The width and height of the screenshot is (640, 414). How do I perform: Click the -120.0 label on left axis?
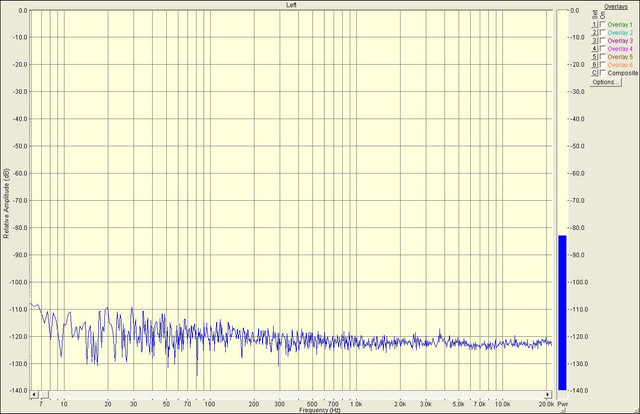pyautogui.click(x=19, y=337)
